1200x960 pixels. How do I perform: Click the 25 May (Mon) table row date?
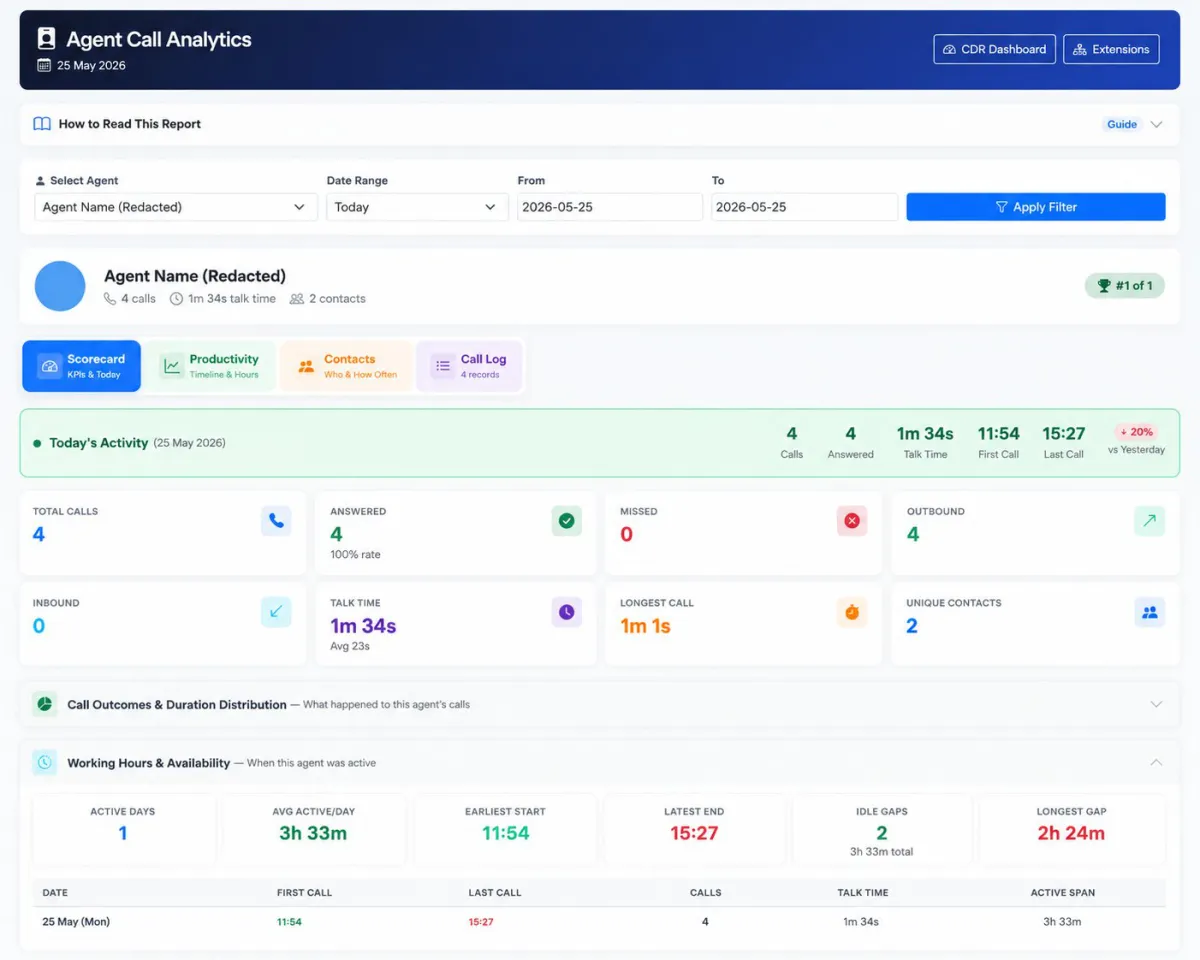(76, 922)
